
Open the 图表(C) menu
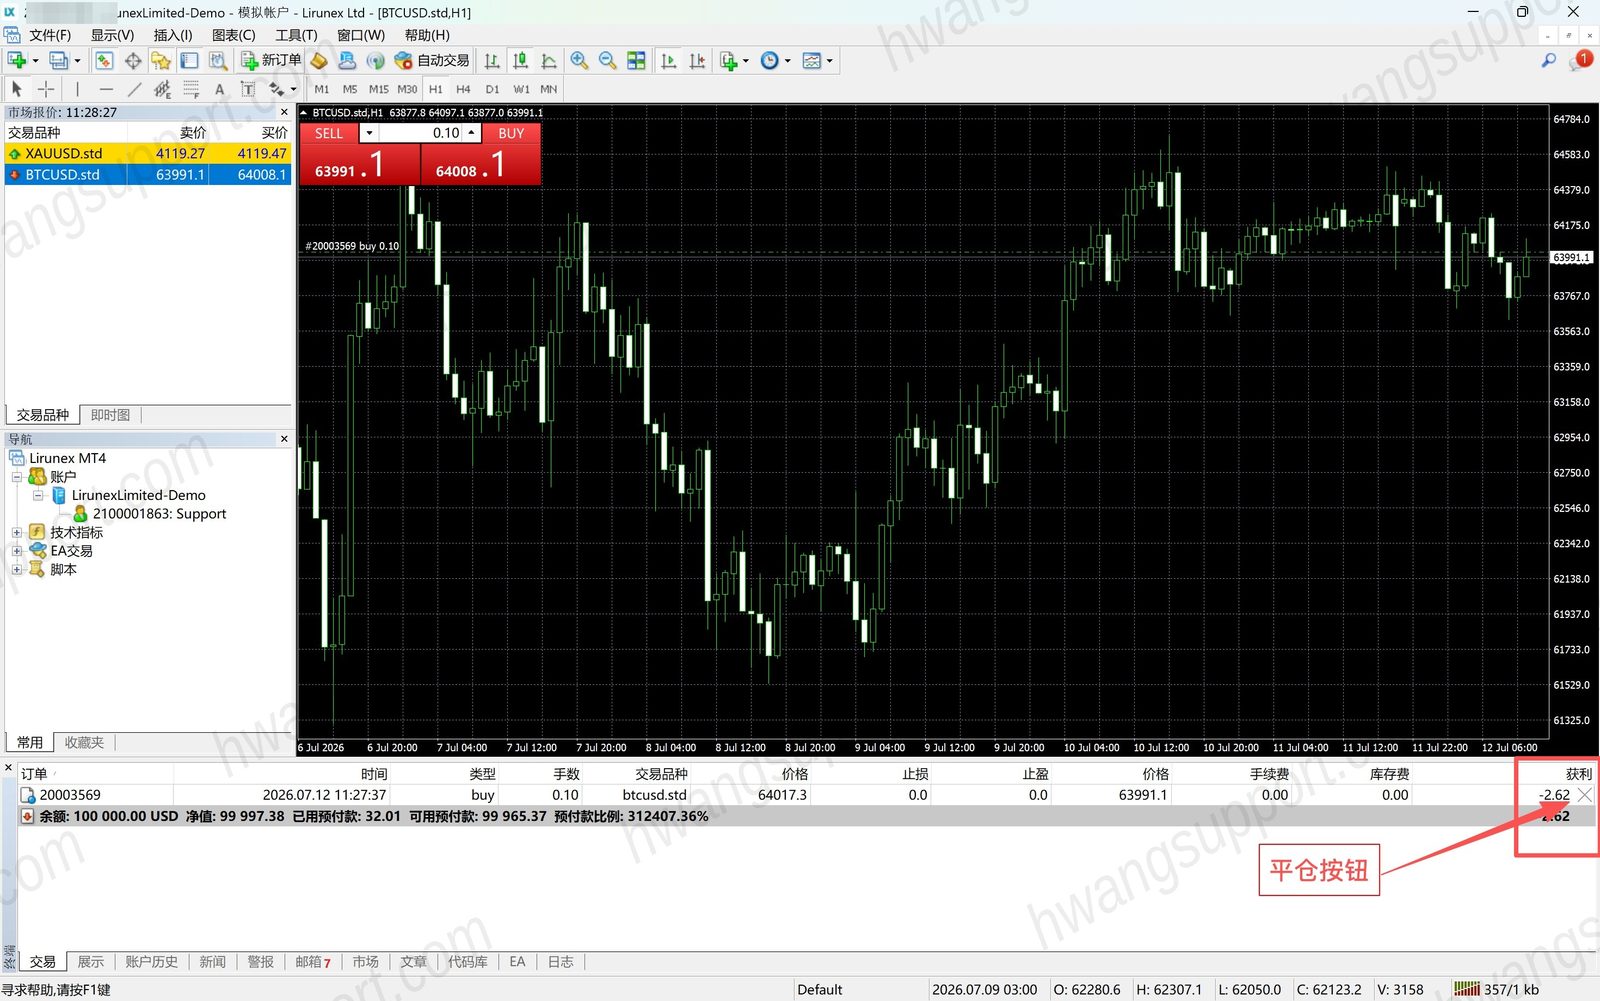point(234,35)
